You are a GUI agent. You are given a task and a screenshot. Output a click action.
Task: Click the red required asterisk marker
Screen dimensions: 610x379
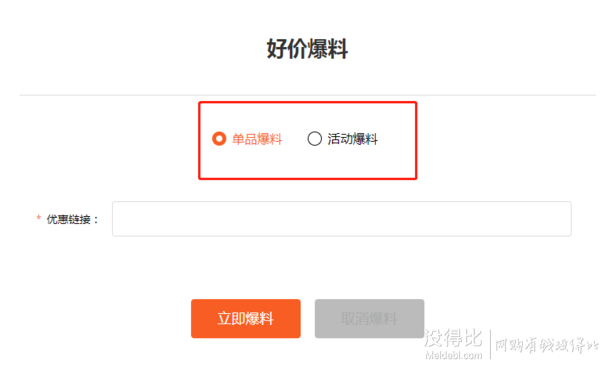[x=39, y=218]
